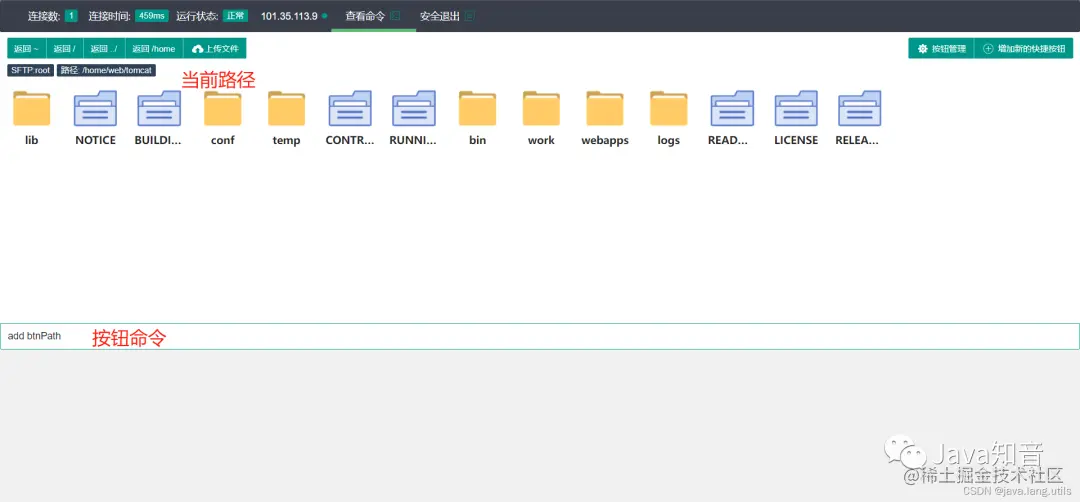
Task: Open the lib folder
Action: tap(32, 109)
